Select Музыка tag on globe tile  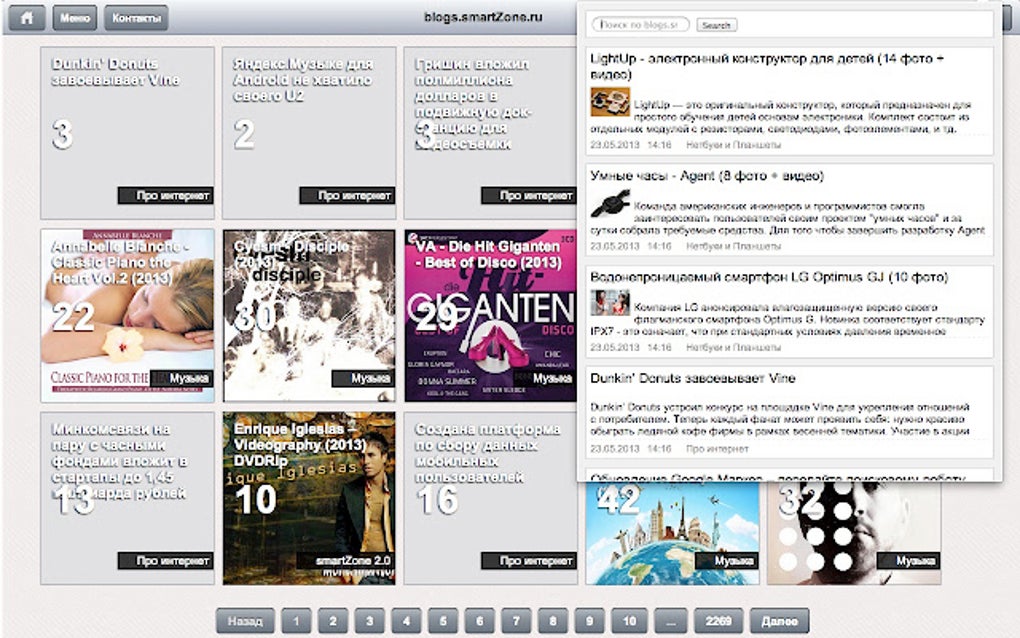(727, 561)
